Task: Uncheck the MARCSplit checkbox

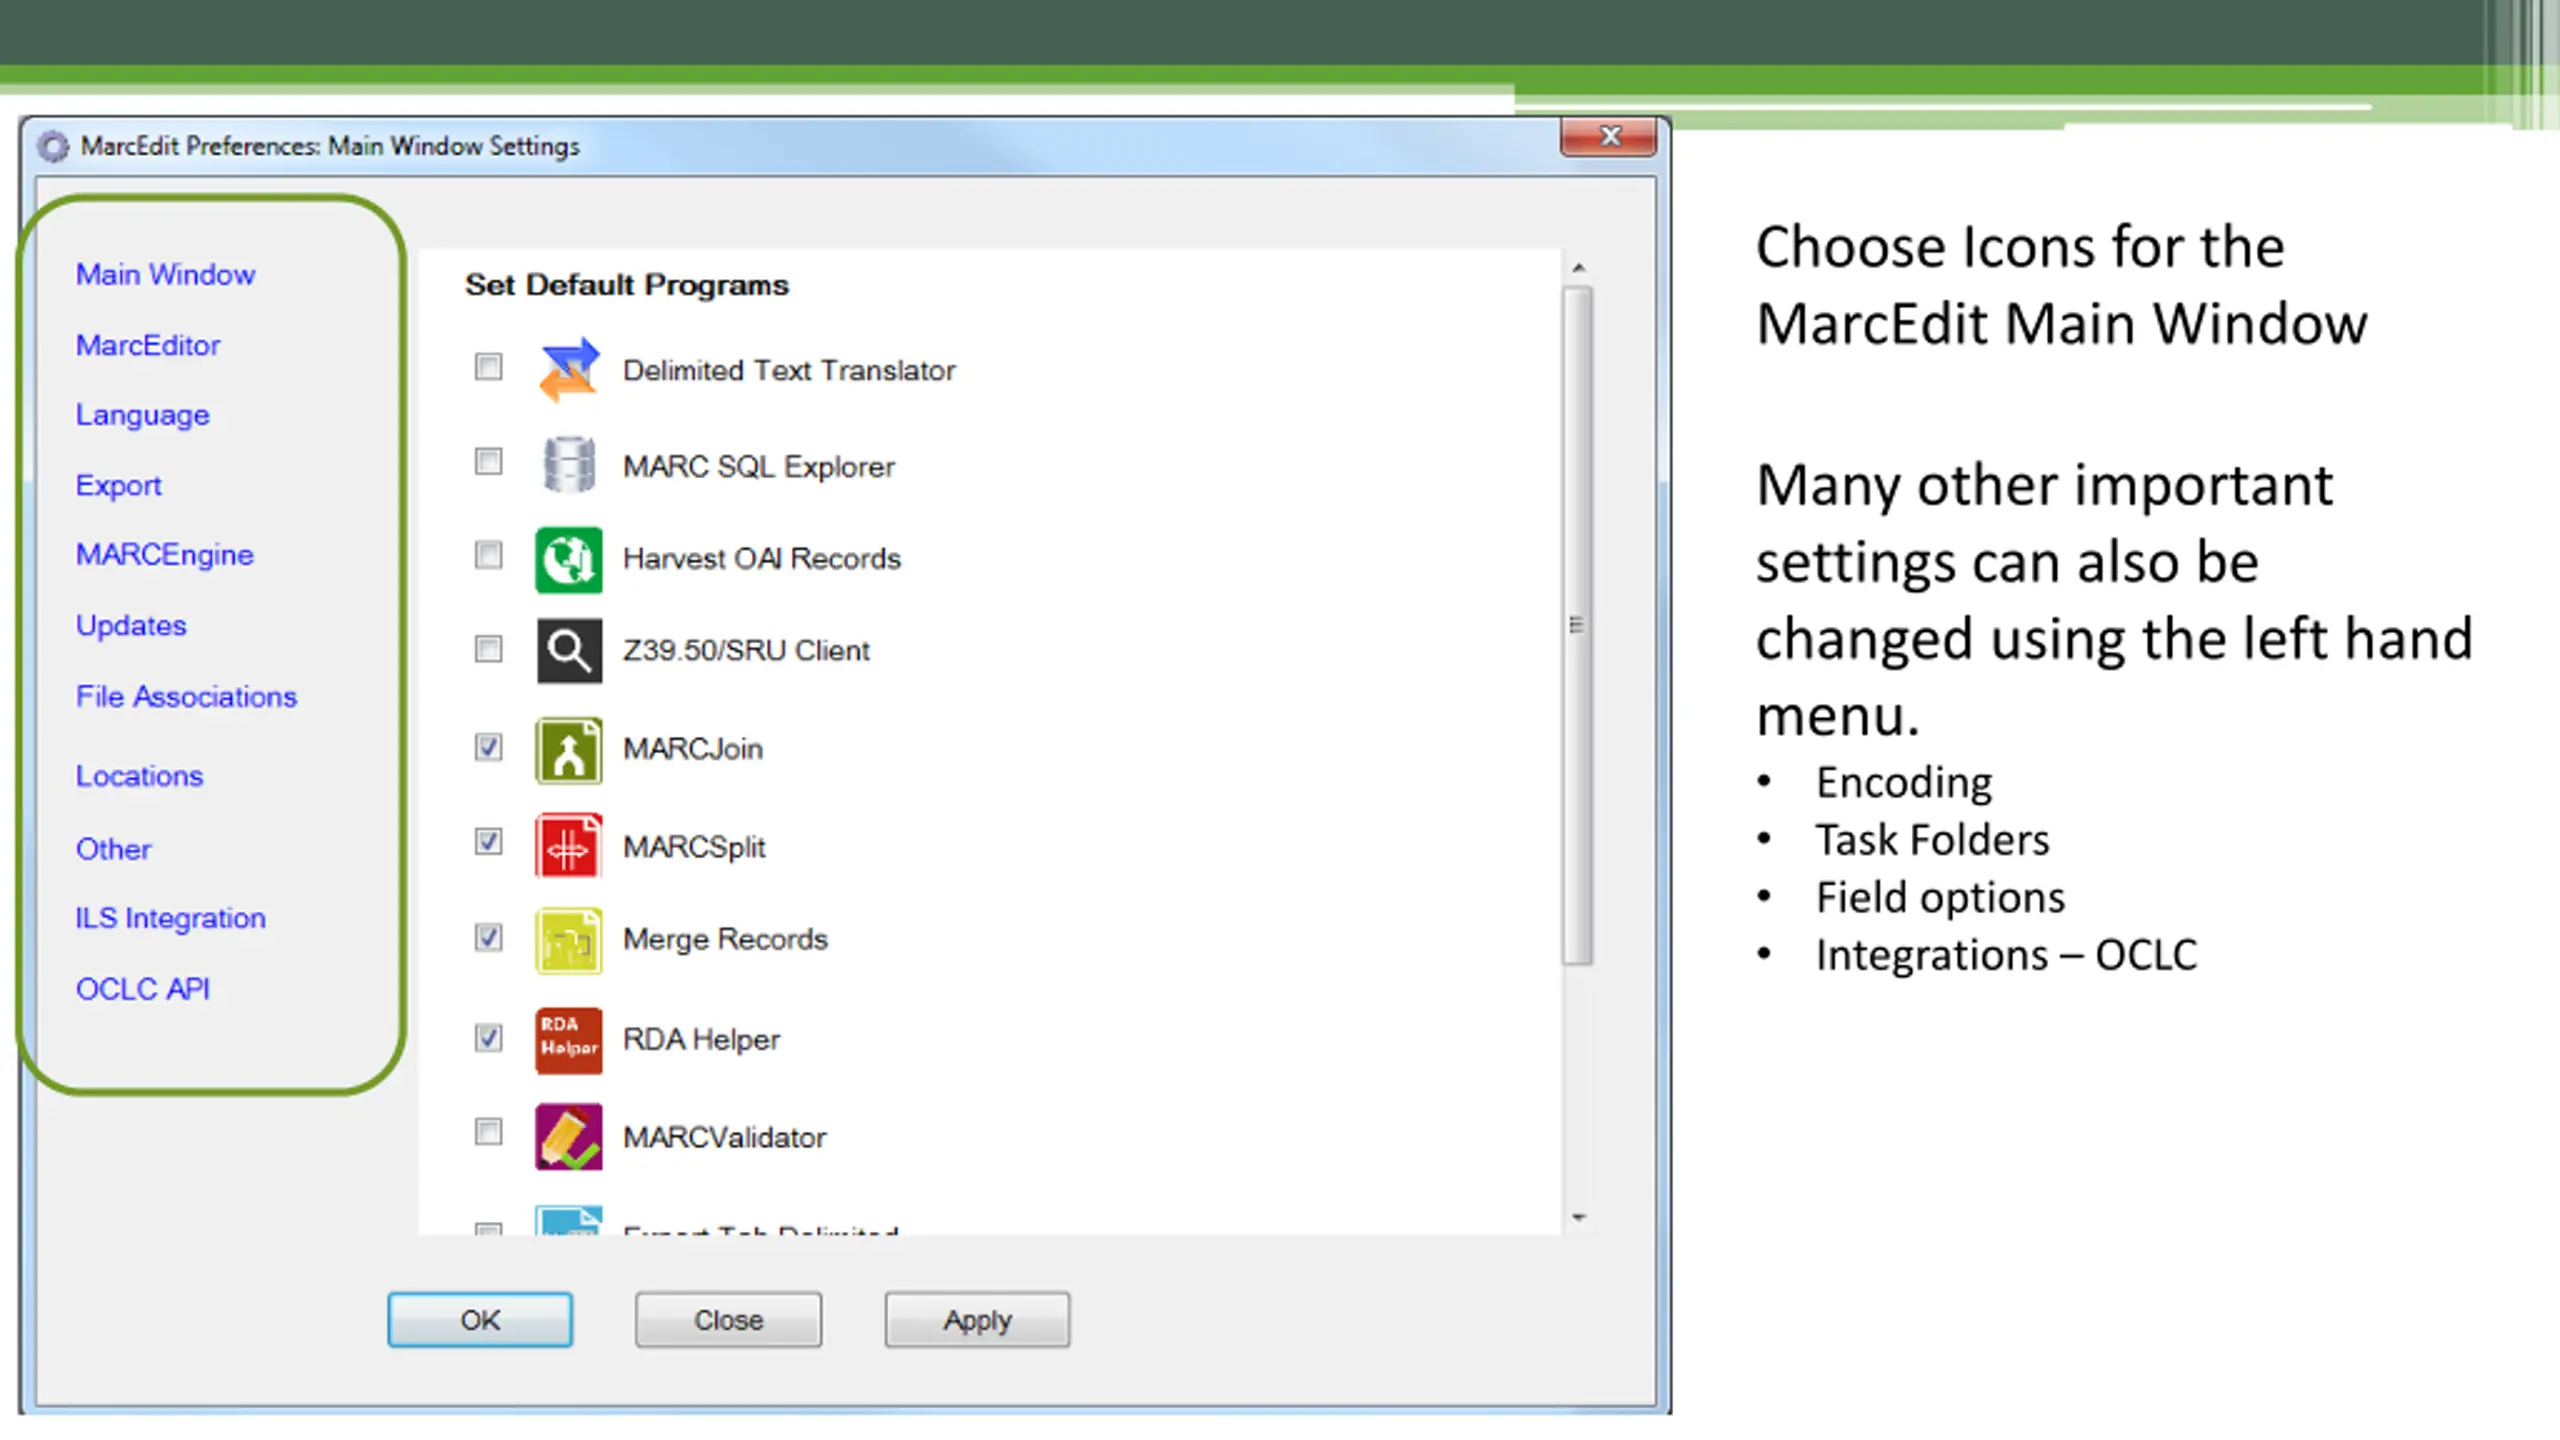Action: [x=488, y=842]
